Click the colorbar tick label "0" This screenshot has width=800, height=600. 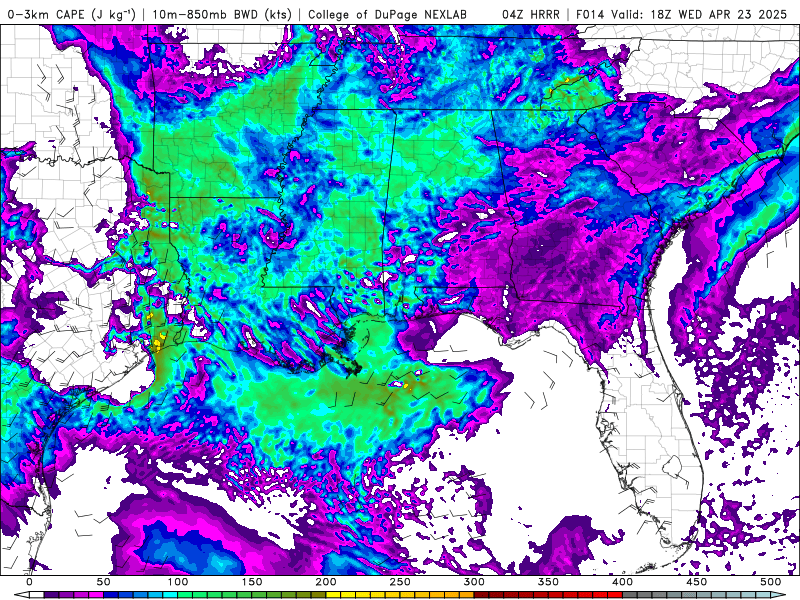point(30,582)
